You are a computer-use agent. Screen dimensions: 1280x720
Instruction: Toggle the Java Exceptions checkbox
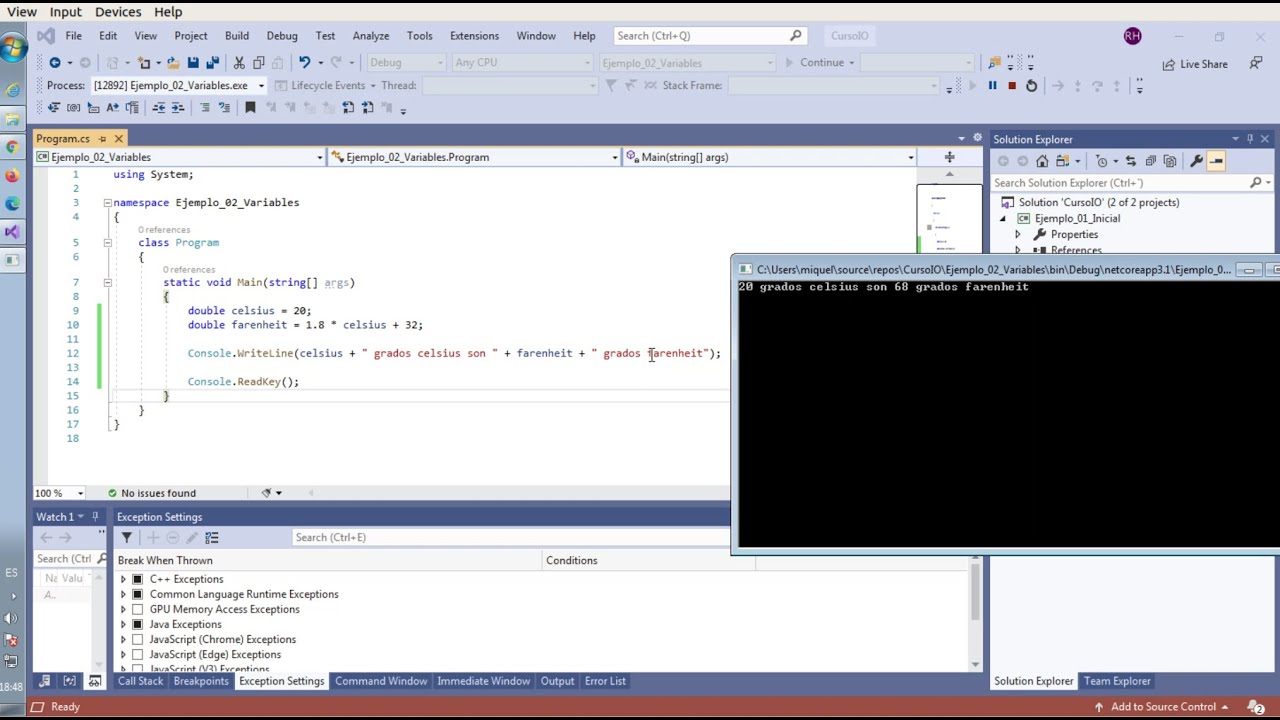138,625
